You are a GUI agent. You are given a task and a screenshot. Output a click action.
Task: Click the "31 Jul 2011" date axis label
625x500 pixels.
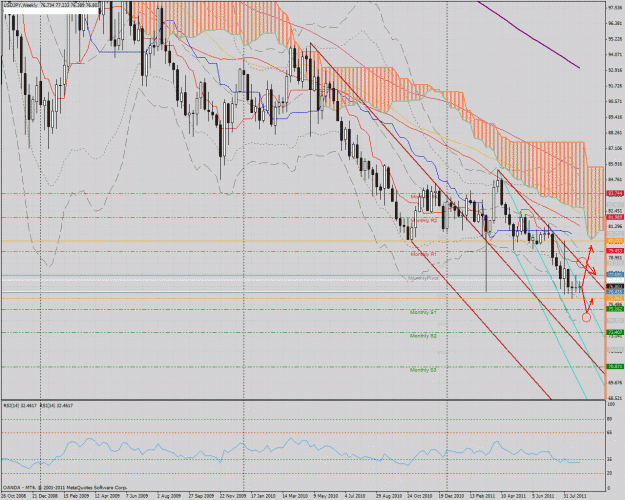pos(575,496)
